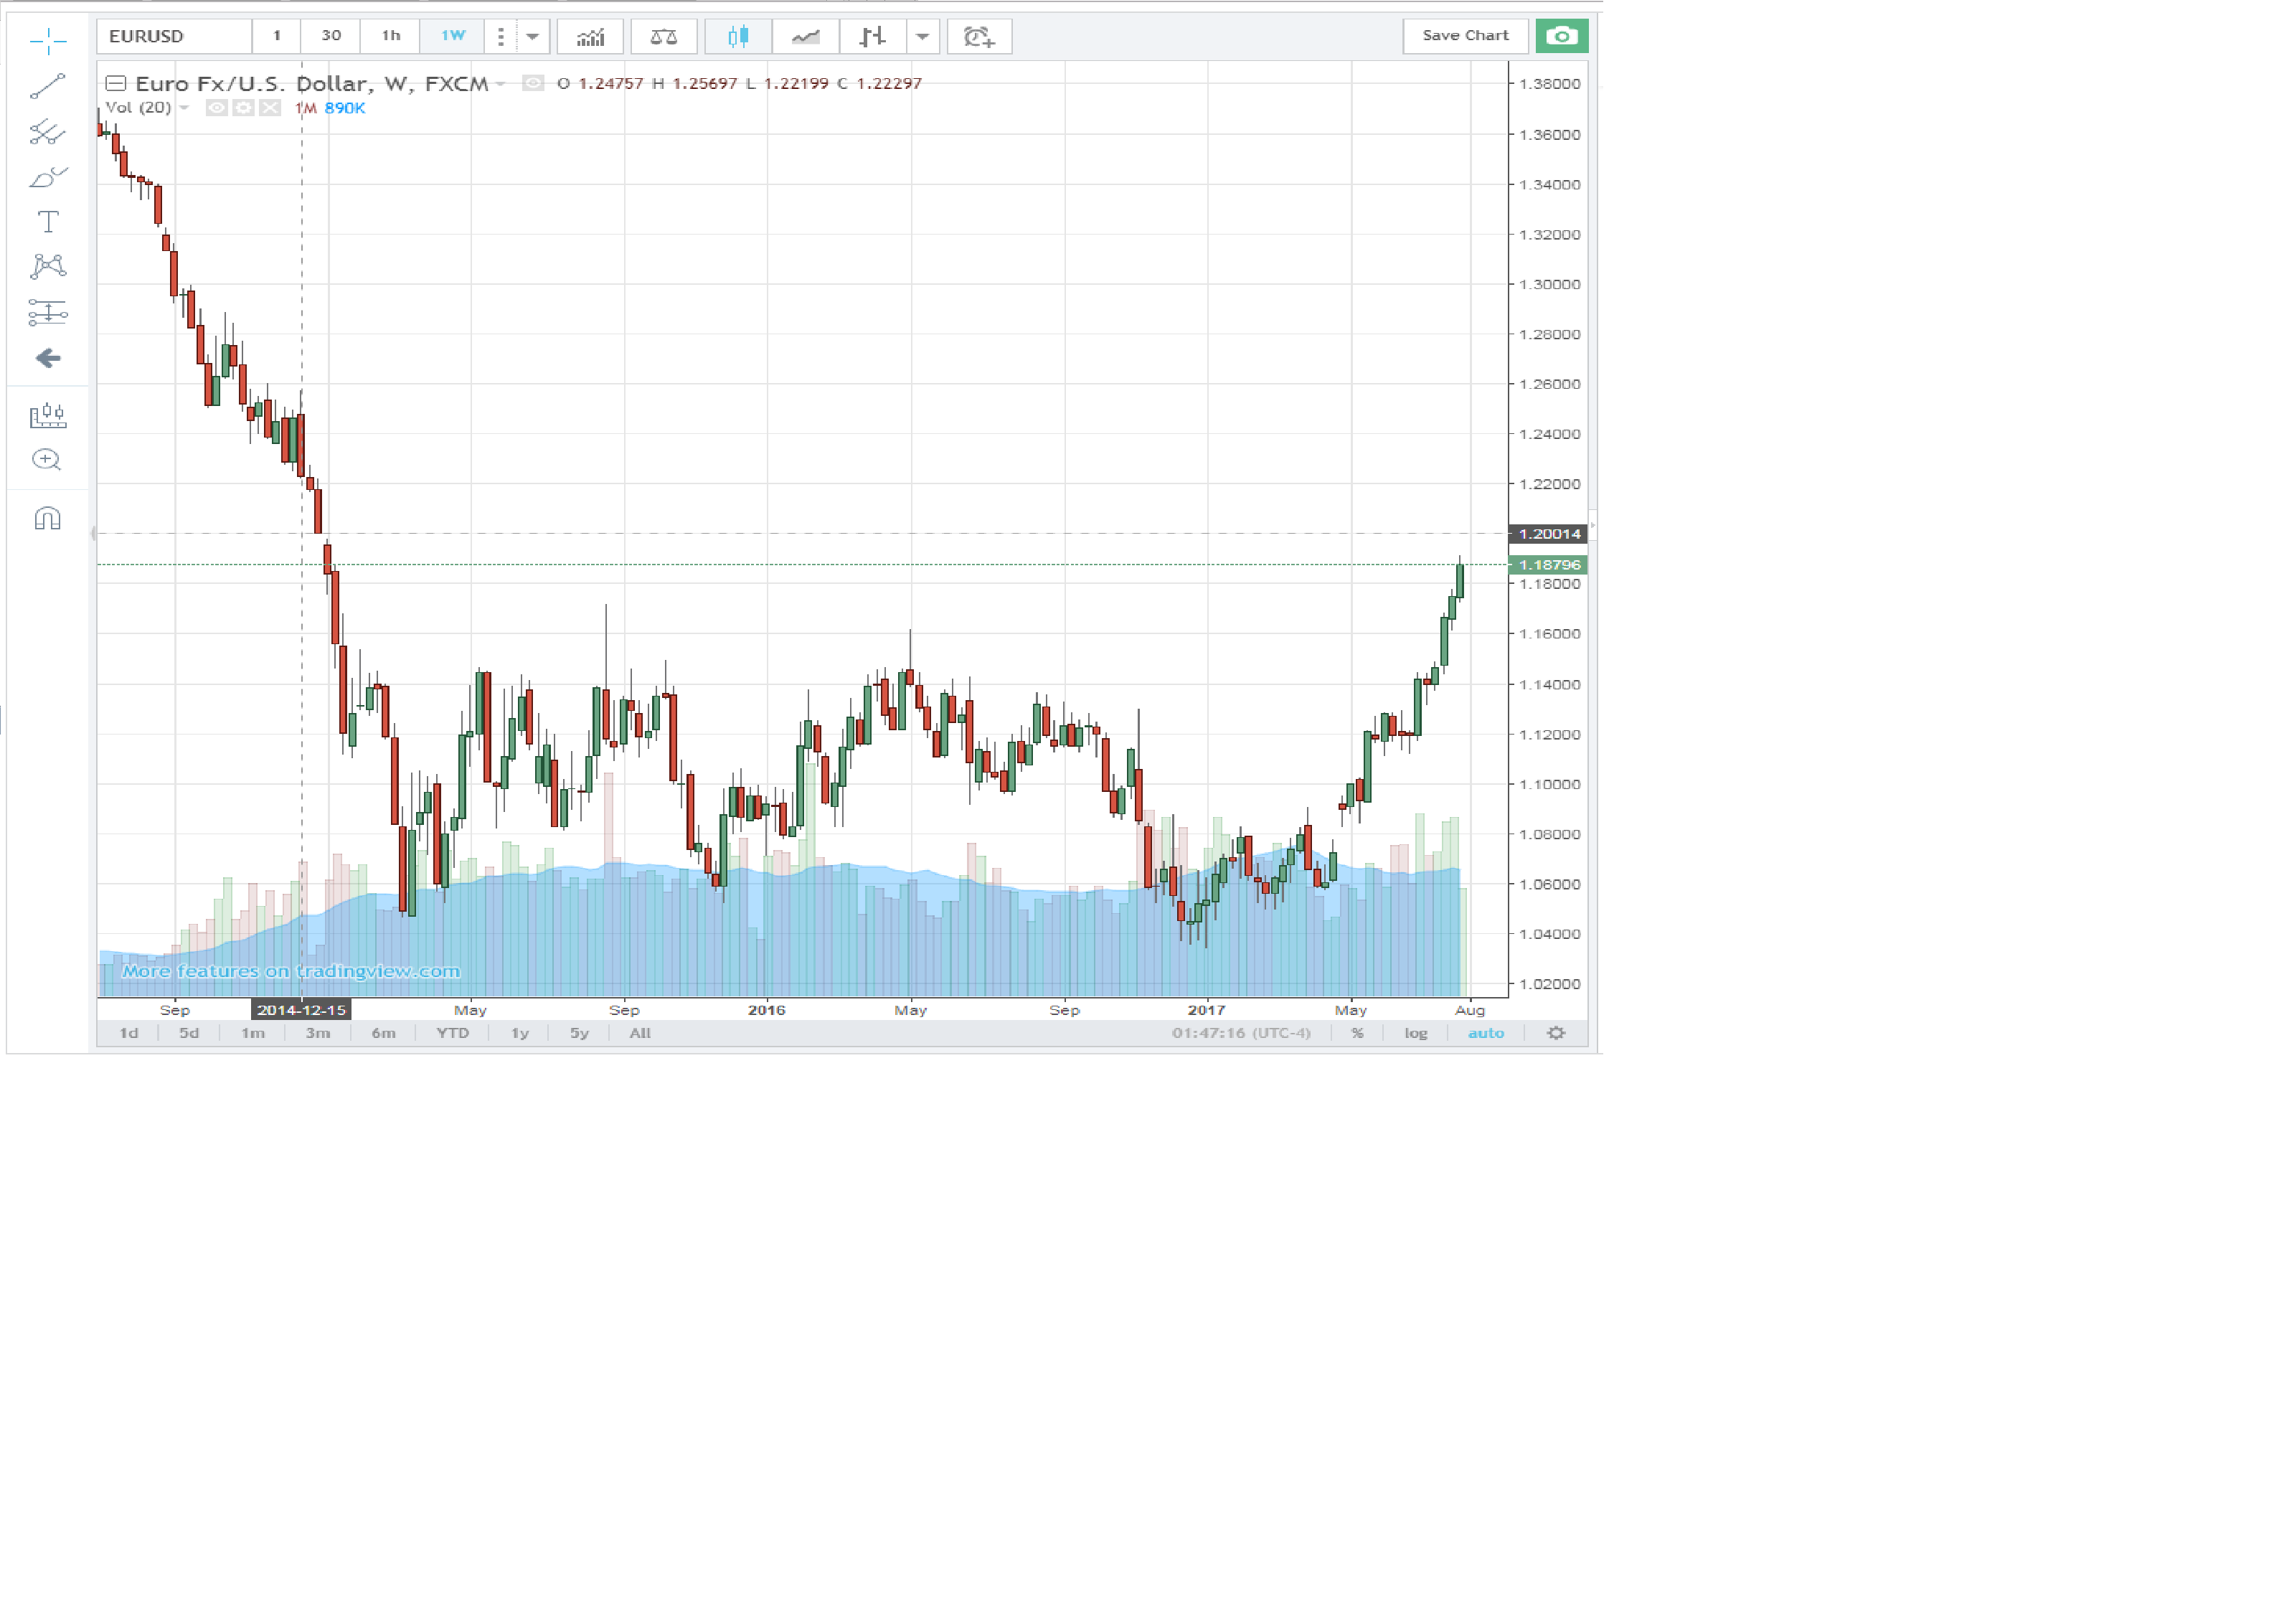Toggle visibility eye of Euro Fx series
This screenshot has width=2284, height=1624.
(x=533, y=83)
